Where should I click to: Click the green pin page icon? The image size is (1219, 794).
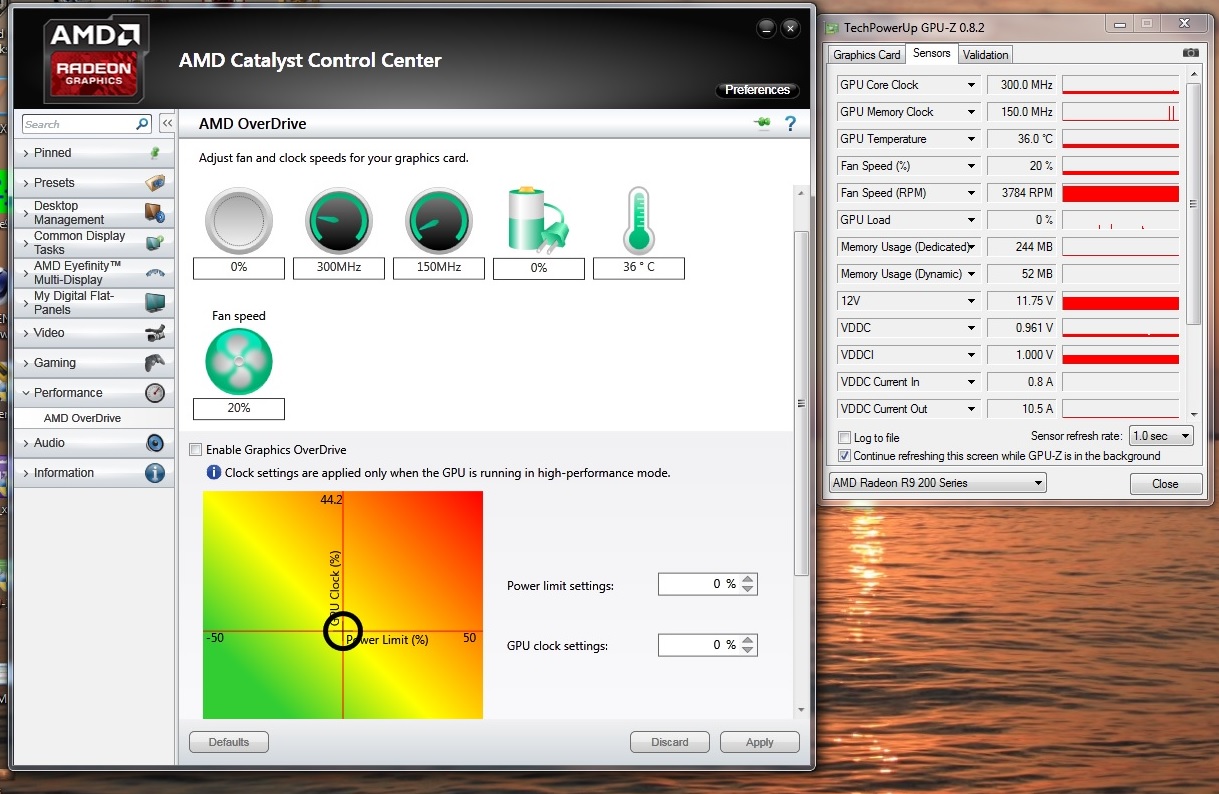(x=763, y=124)
